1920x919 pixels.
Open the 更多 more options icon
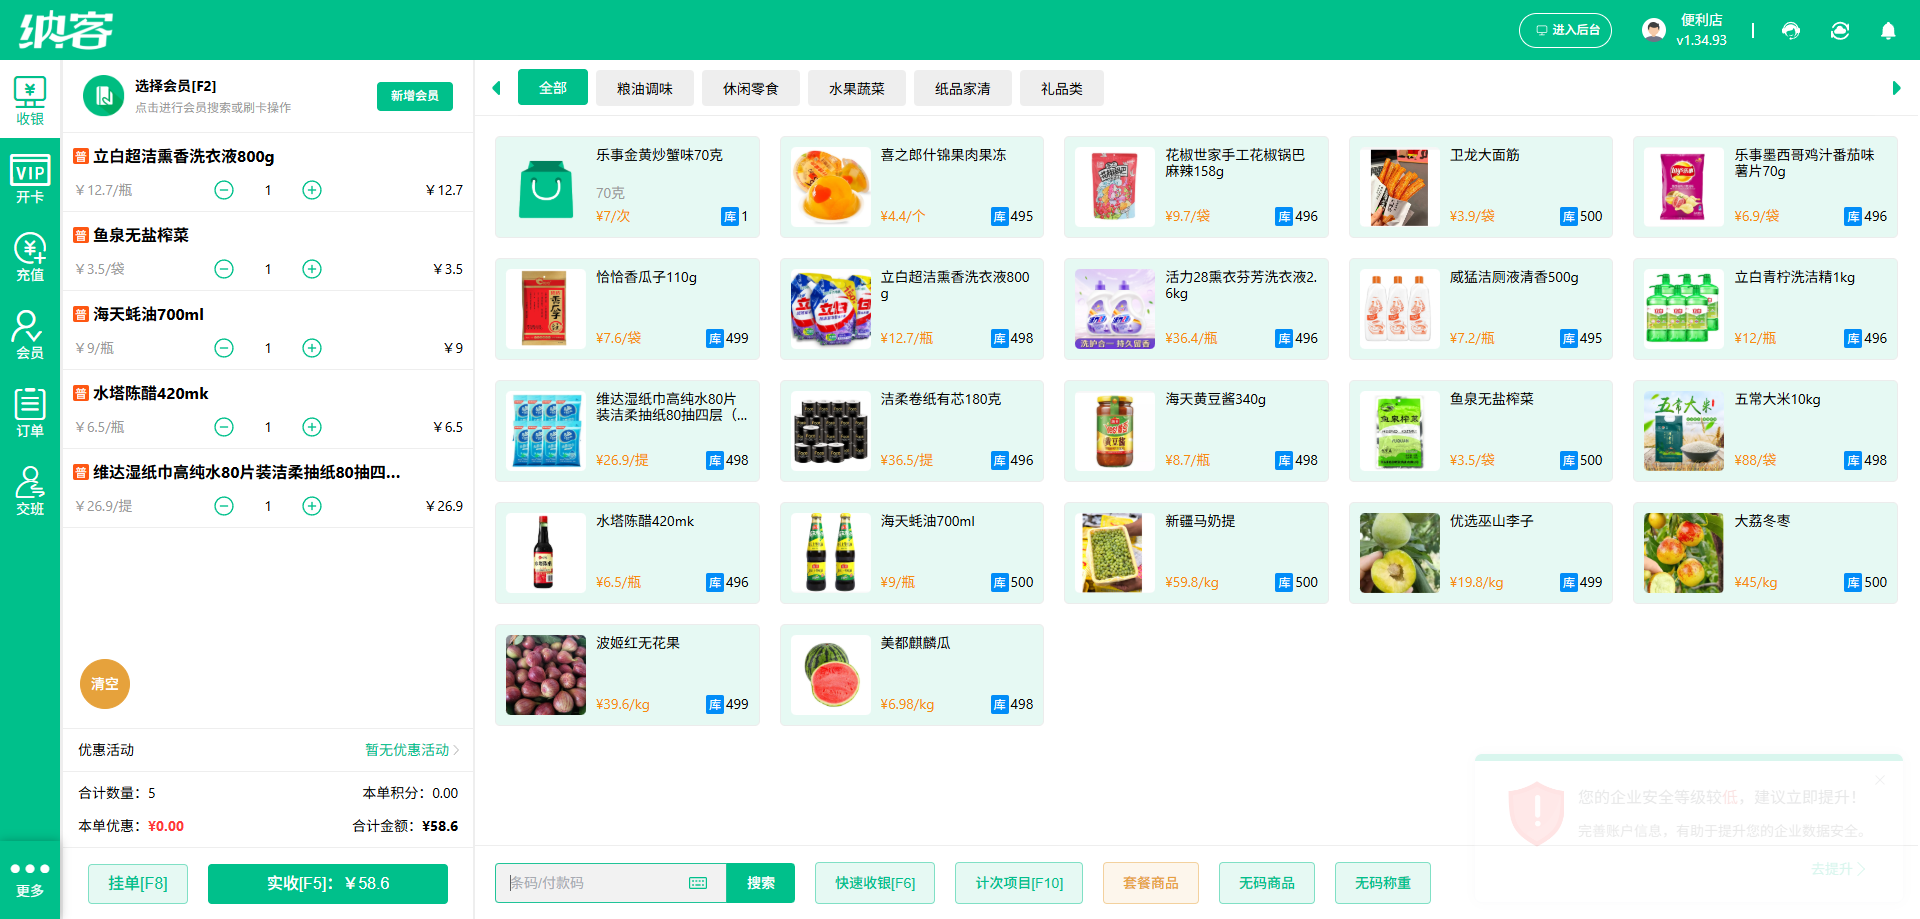(30, 879)
